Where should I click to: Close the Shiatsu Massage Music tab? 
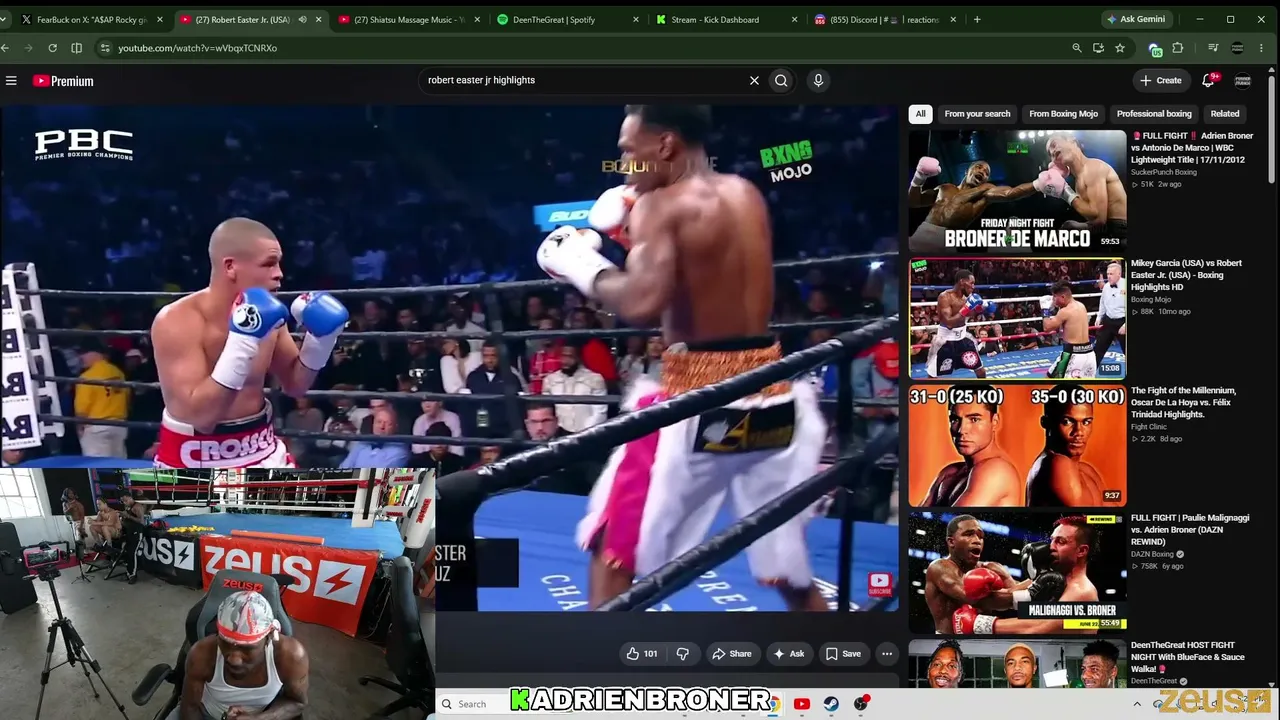tap(477, 19)
